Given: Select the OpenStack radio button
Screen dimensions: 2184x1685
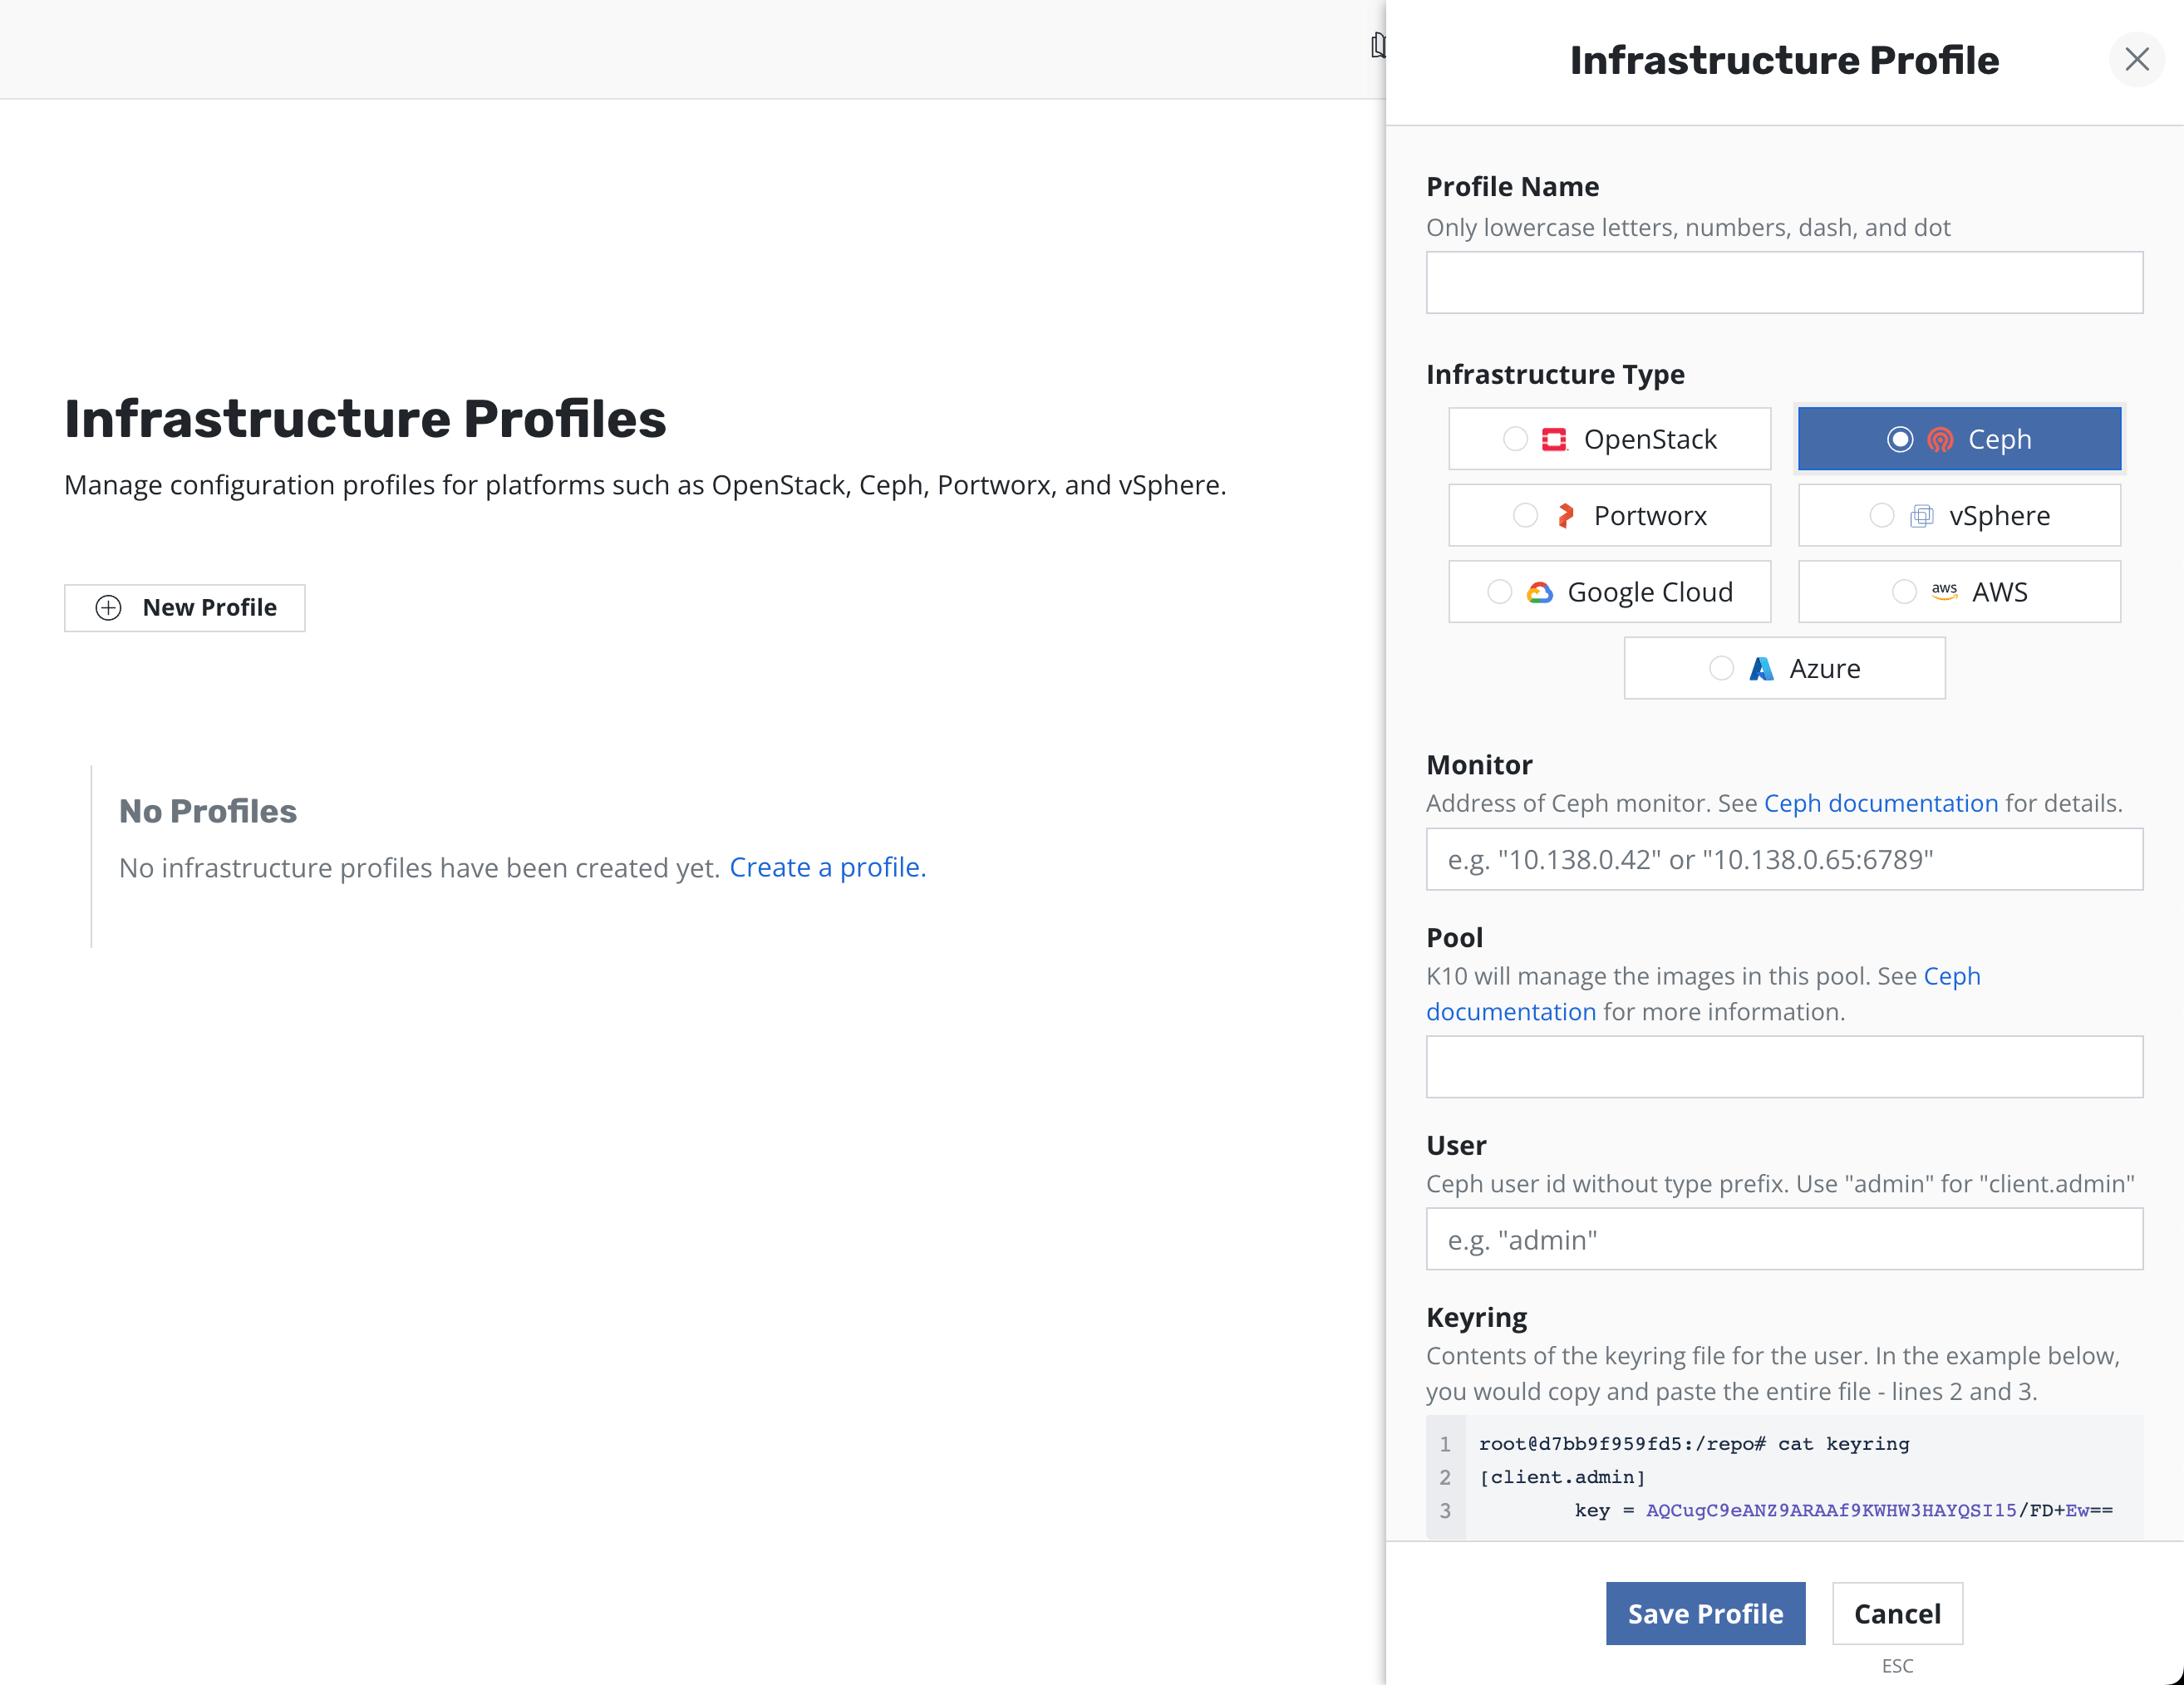Looking at the screenshot, I should tap(1515, 440).
